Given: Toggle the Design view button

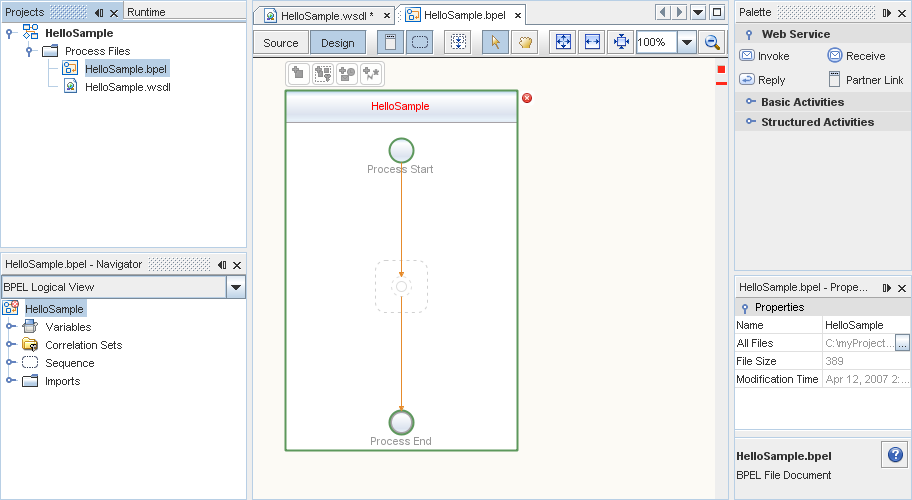Looking at the screenshot, I should click(x=337, y=43).
